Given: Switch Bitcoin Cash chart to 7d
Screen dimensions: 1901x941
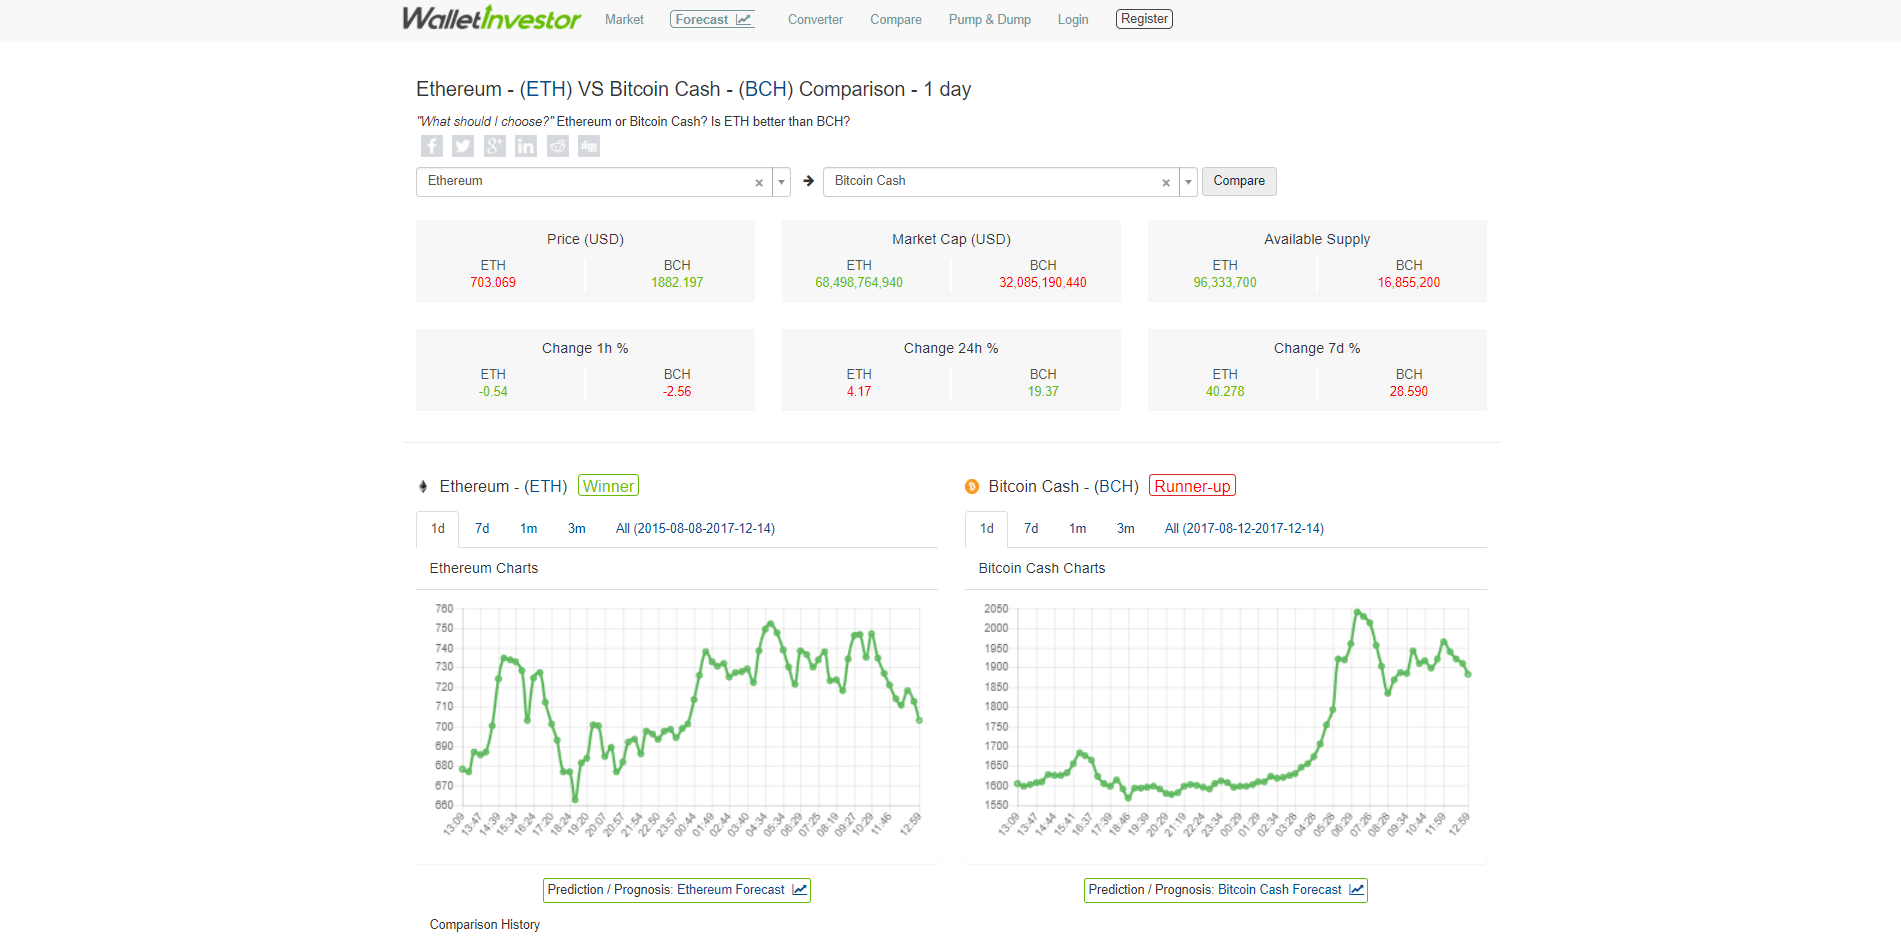Looking at the screenshot, I should coord(1031,529).
